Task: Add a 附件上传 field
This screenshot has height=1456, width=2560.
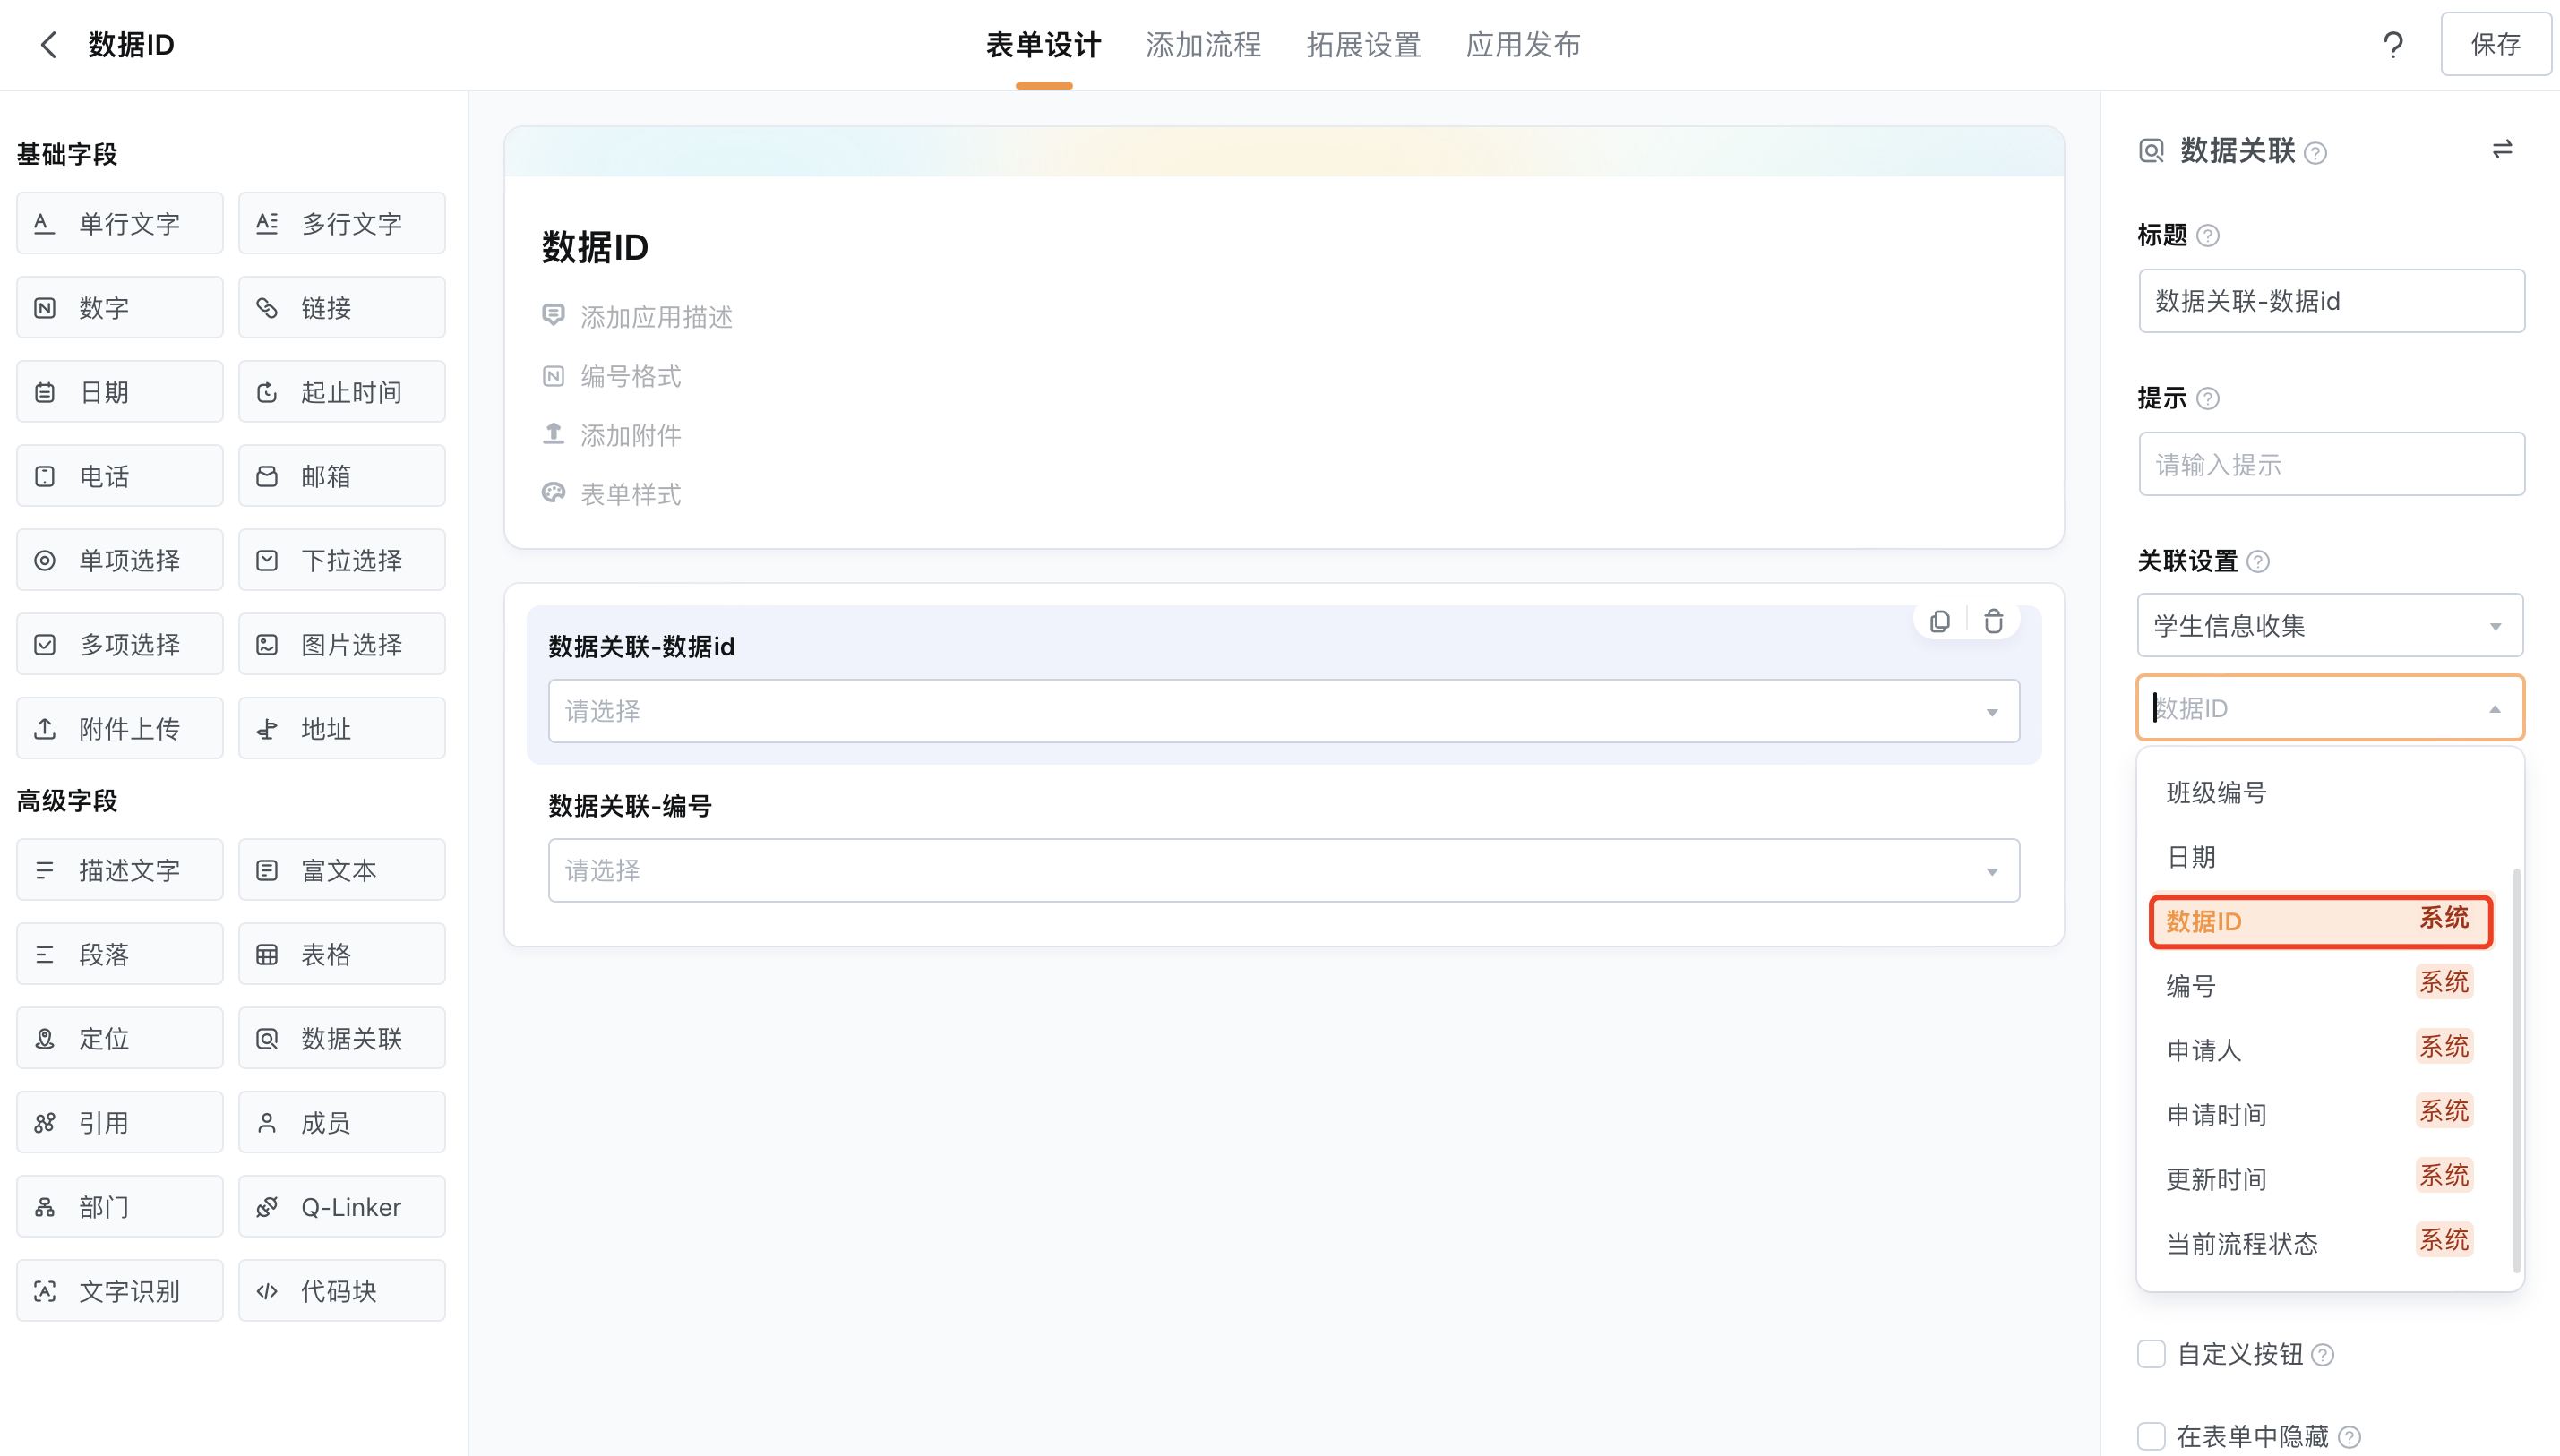Action: (x=120, y=727)
